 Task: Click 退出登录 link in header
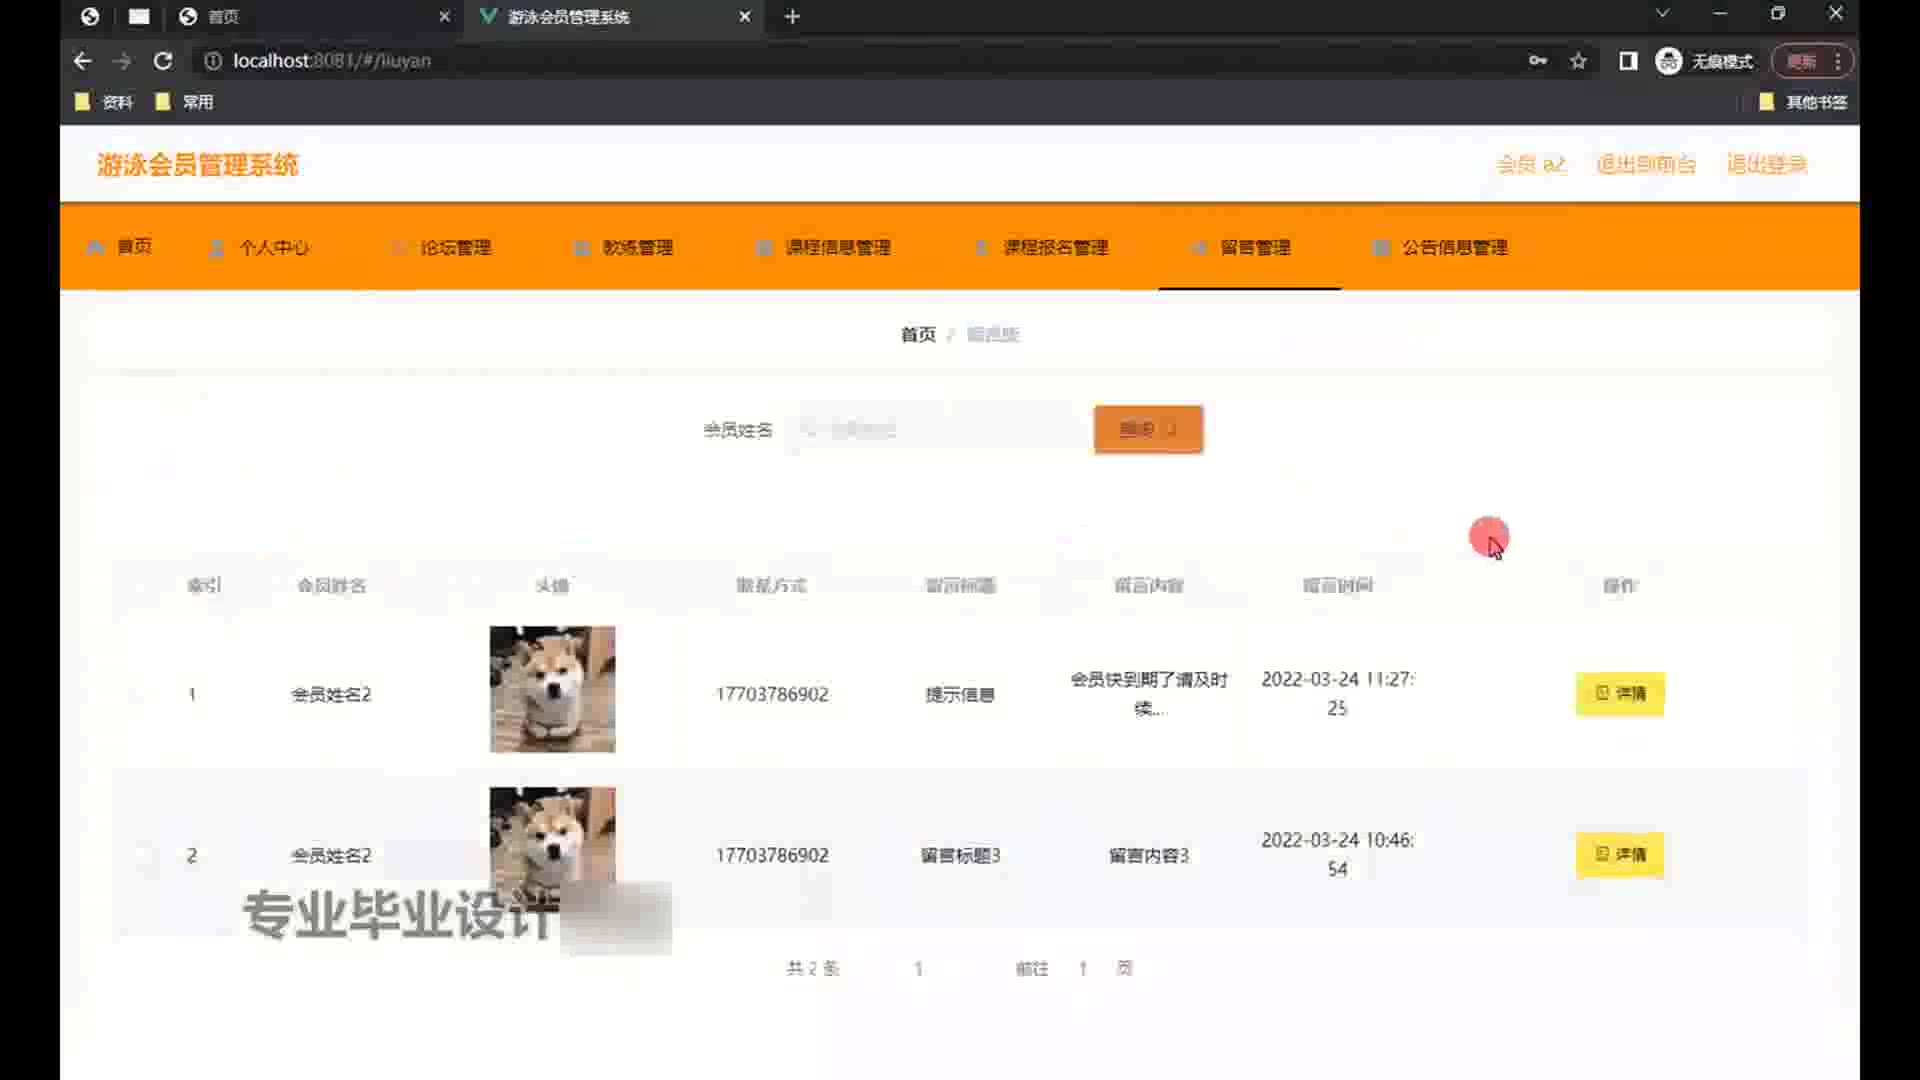coord(1766,164)
